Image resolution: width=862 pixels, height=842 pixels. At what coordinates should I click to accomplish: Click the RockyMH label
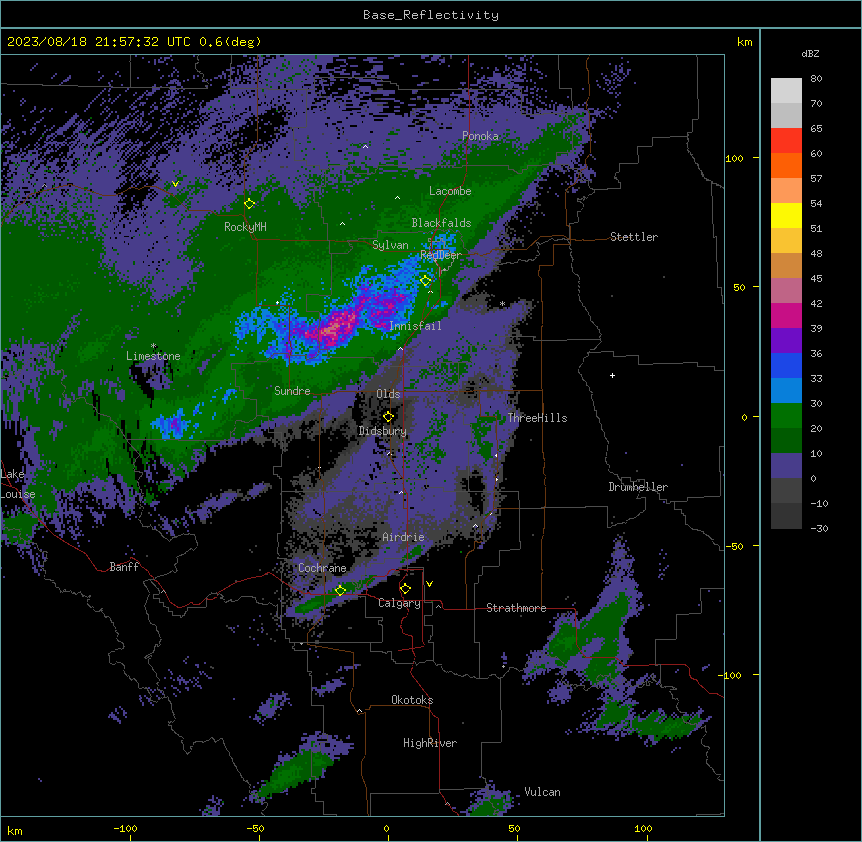point(245,227)
